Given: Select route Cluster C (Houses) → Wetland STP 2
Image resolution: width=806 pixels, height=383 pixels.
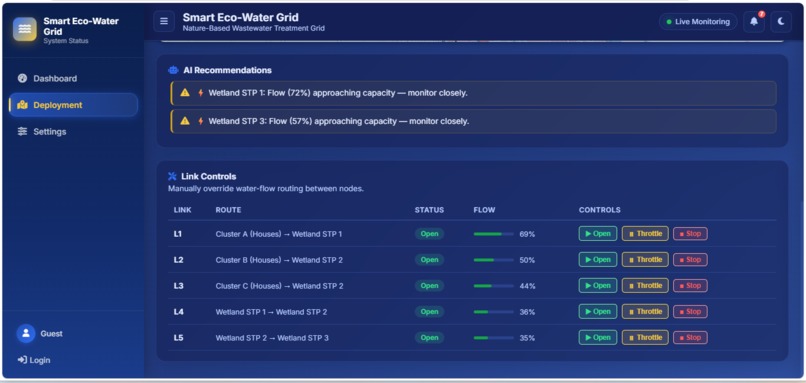Looking at the screenshot, I should pos(279,286).
